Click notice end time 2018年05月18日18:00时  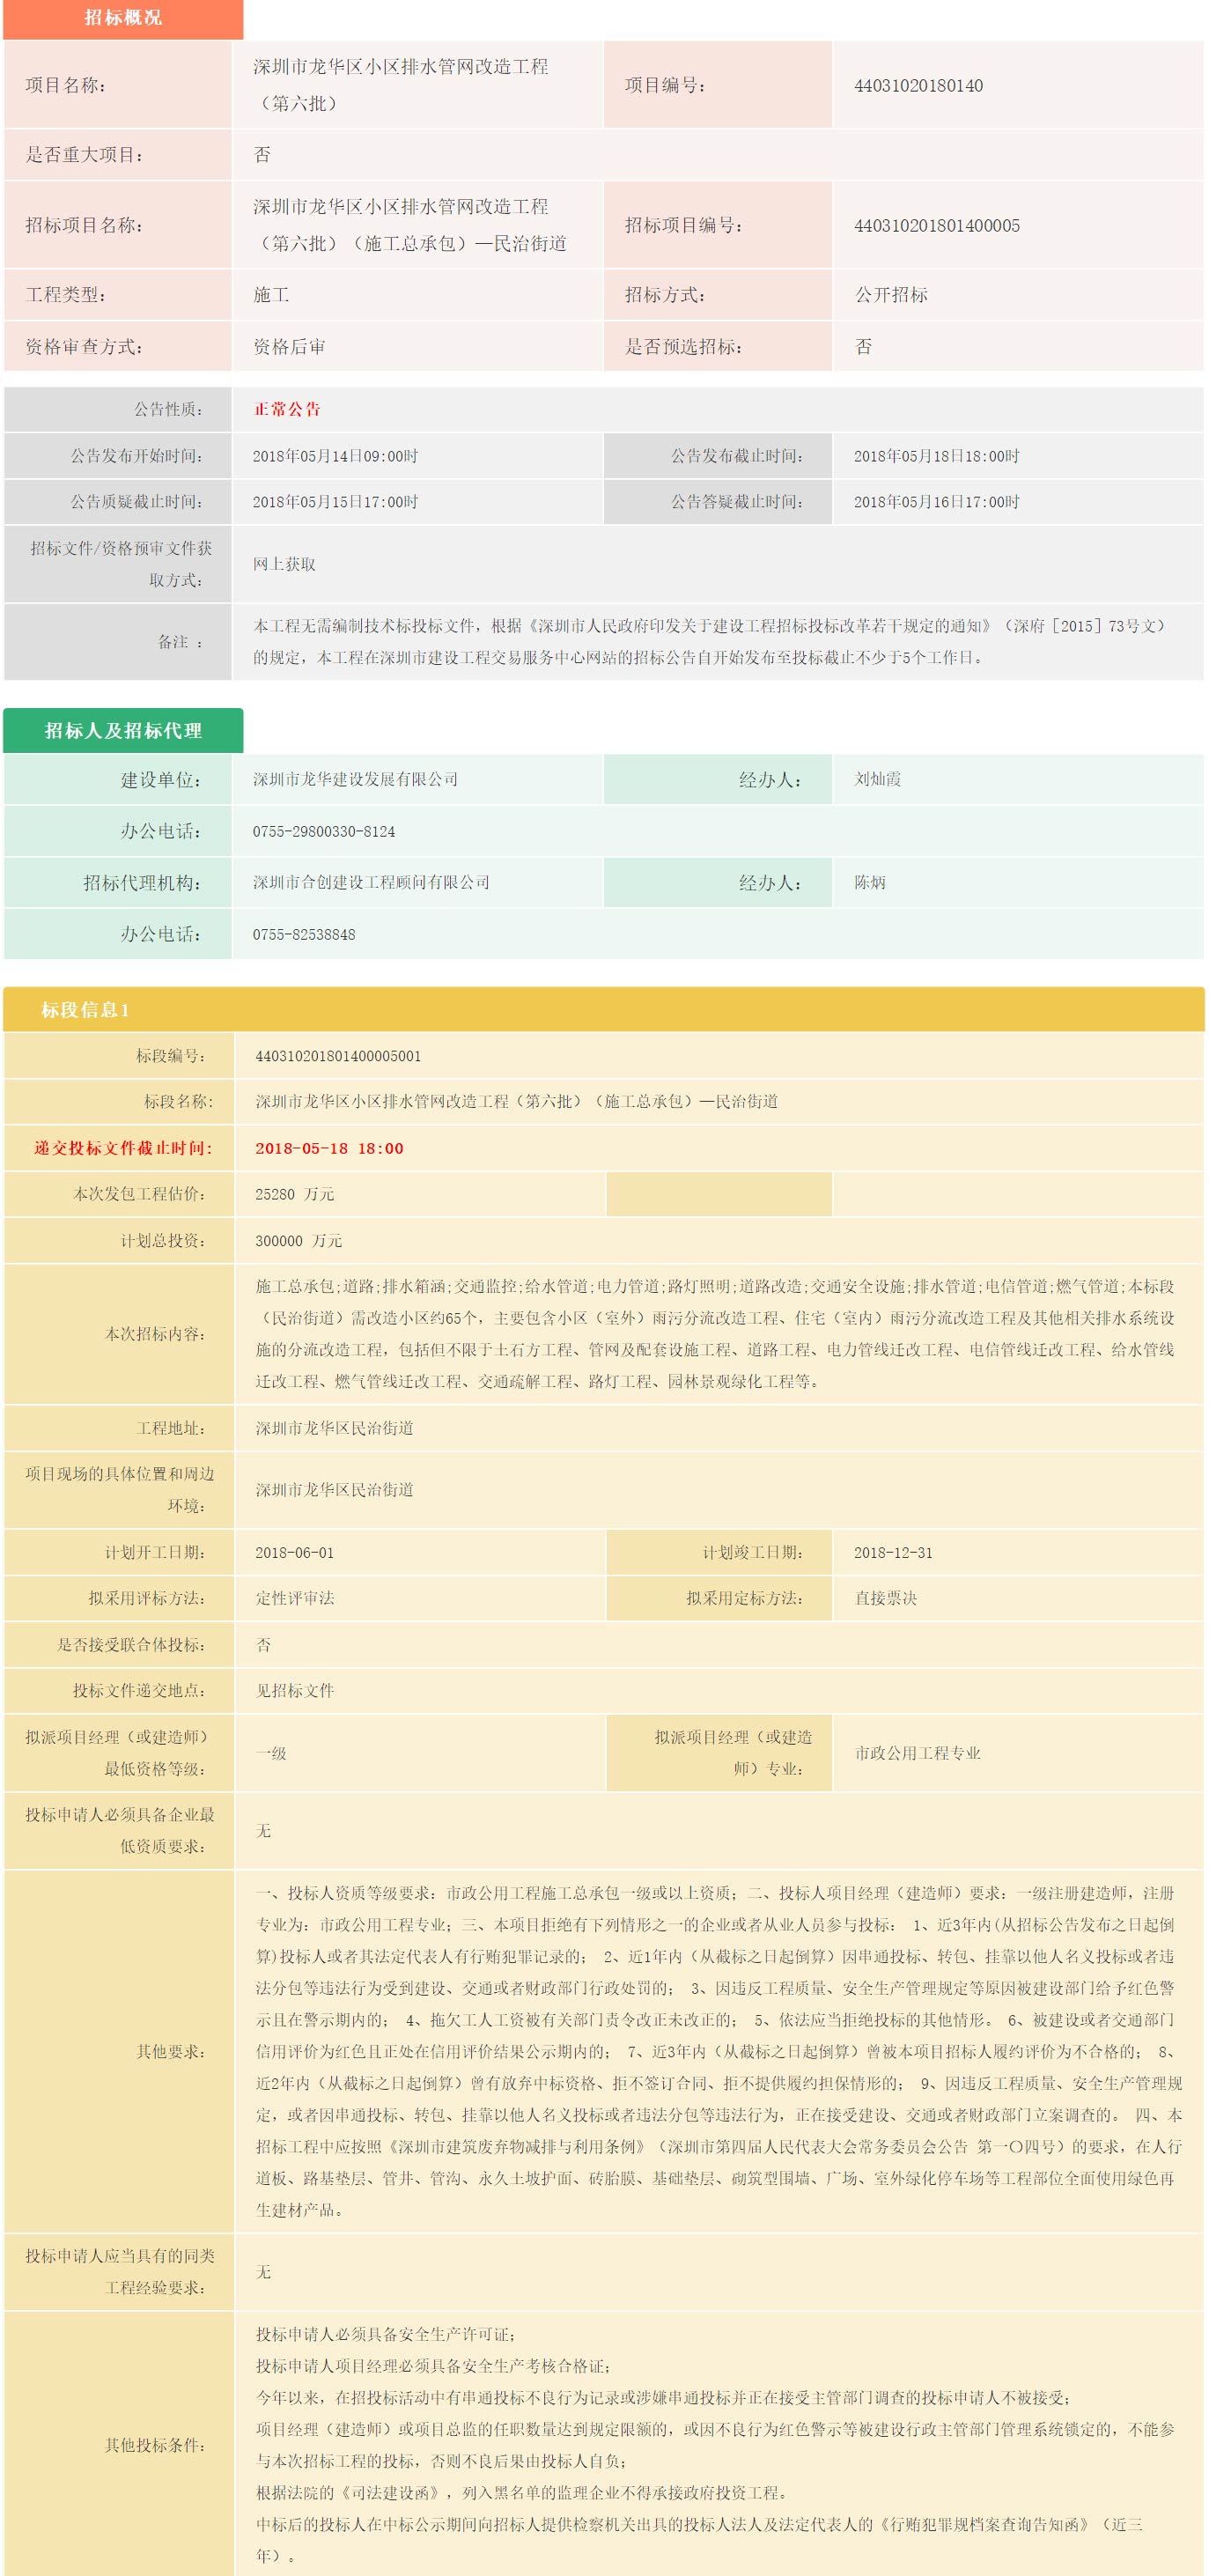936,456
